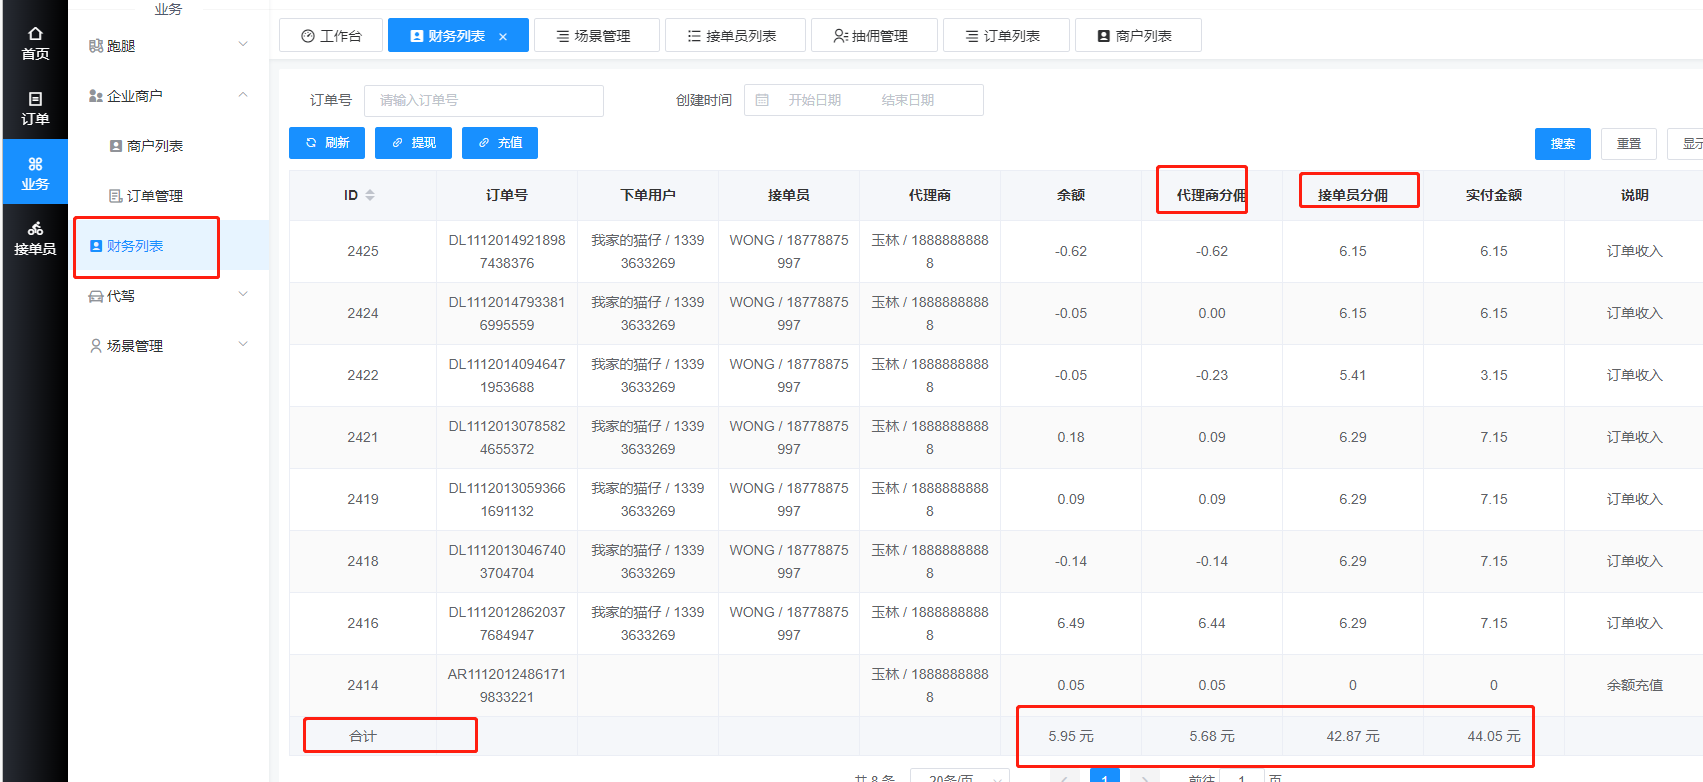Click ID cell 2421

tap(363, 437)
